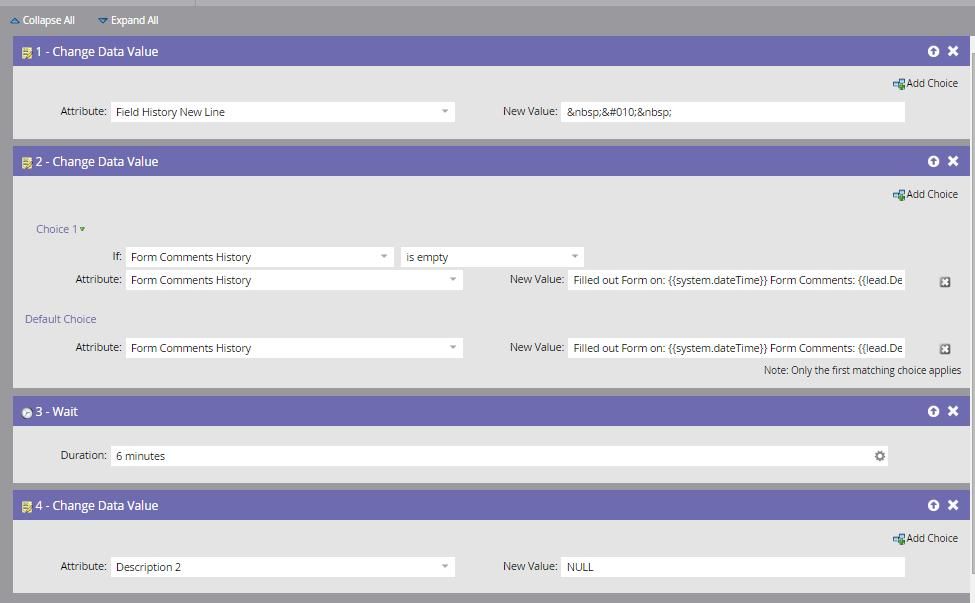Open the If Form Comments History dropdown

click(384, 257)
